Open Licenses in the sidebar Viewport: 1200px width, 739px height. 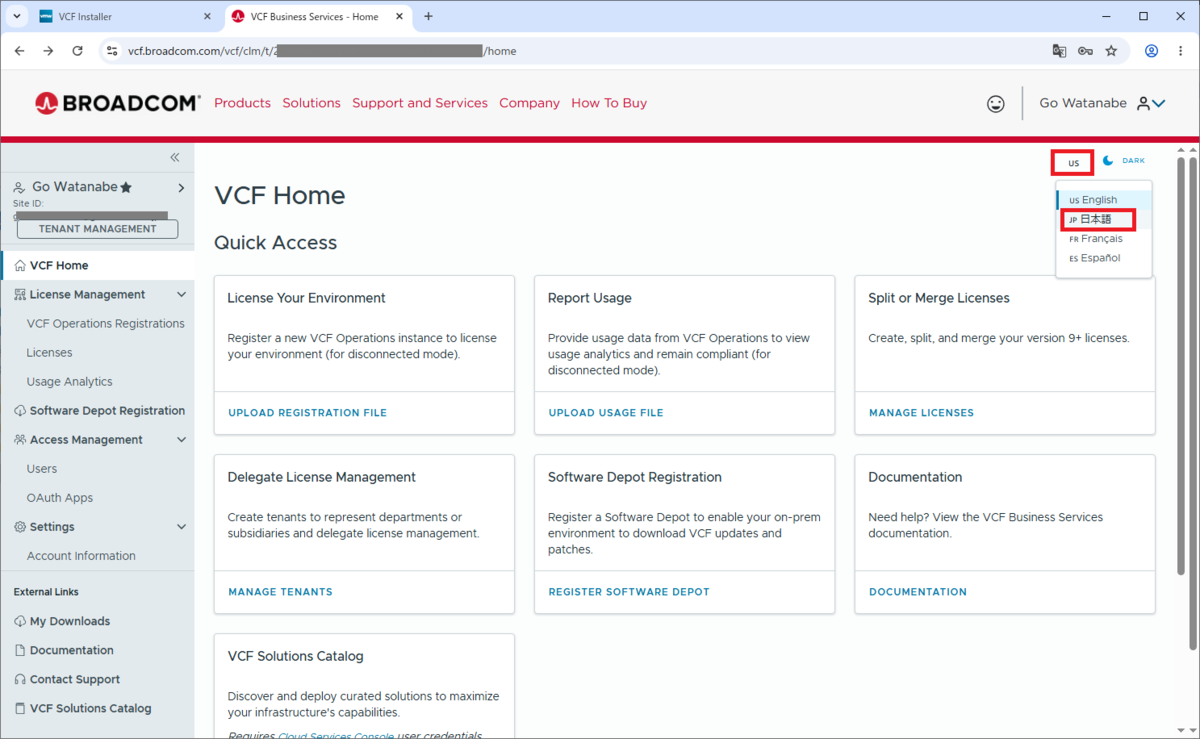pyautogui.click(x=49, y=353)
